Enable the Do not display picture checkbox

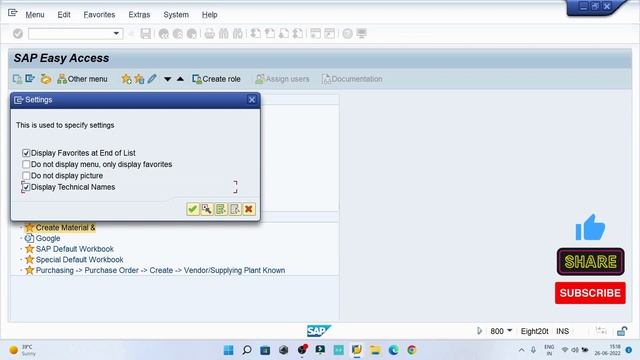click(26, 176)
